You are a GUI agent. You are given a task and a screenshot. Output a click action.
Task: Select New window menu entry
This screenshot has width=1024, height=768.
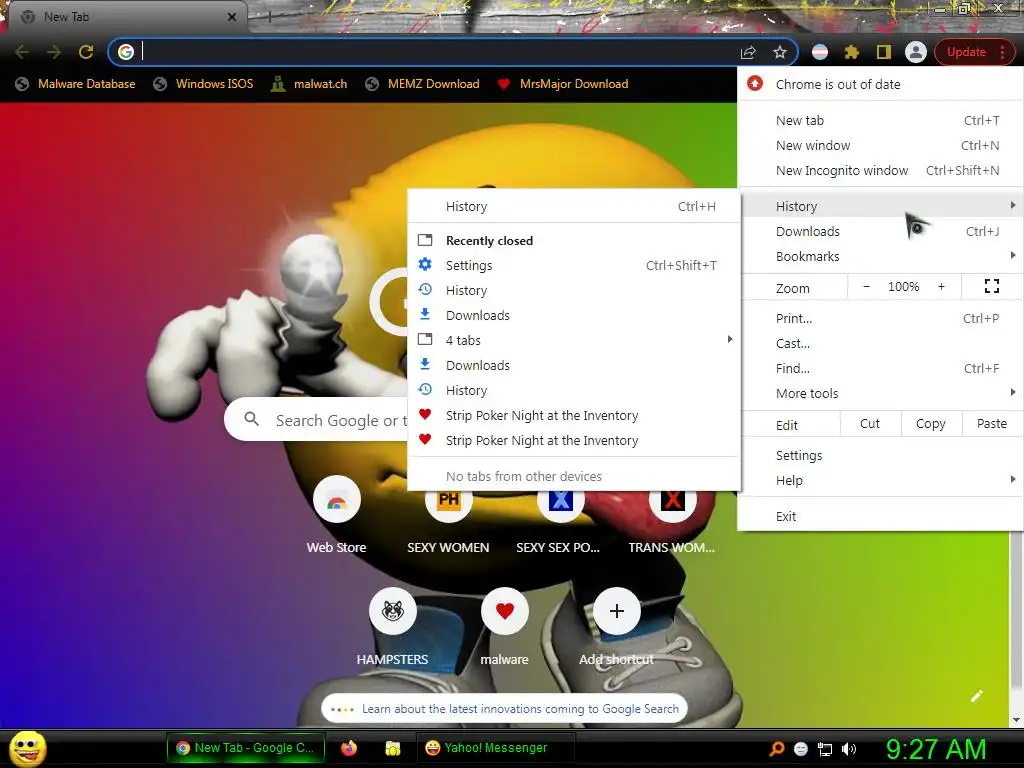880,146
